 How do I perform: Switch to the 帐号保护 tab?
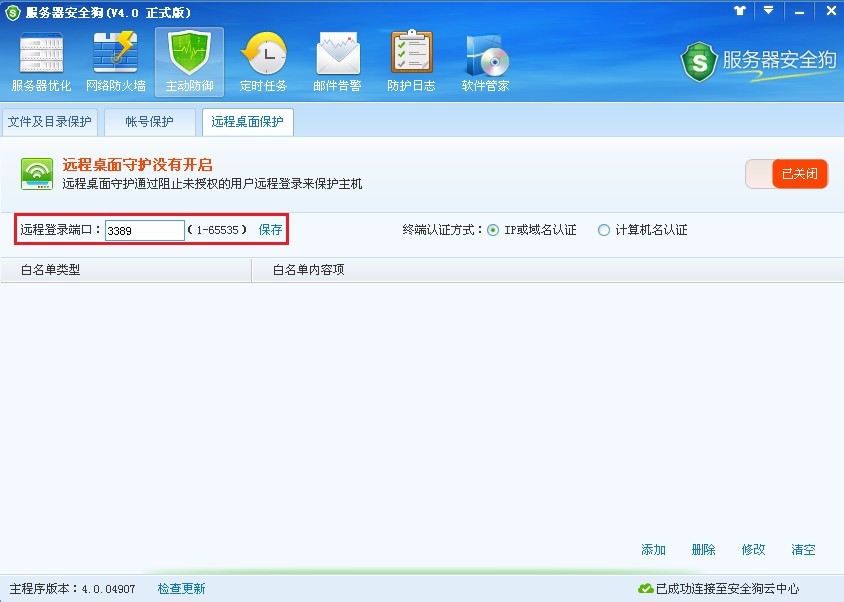tap(149, 121)
